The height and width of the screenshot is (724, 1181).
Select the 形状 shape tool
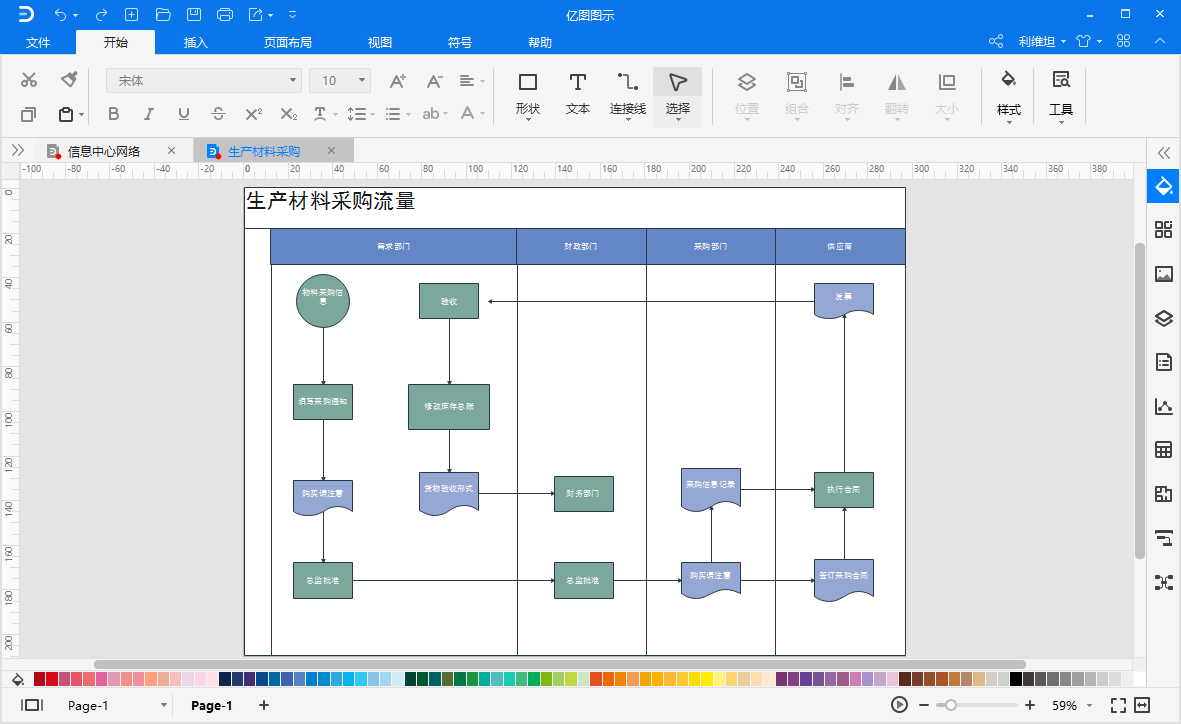tap(528, 95)
